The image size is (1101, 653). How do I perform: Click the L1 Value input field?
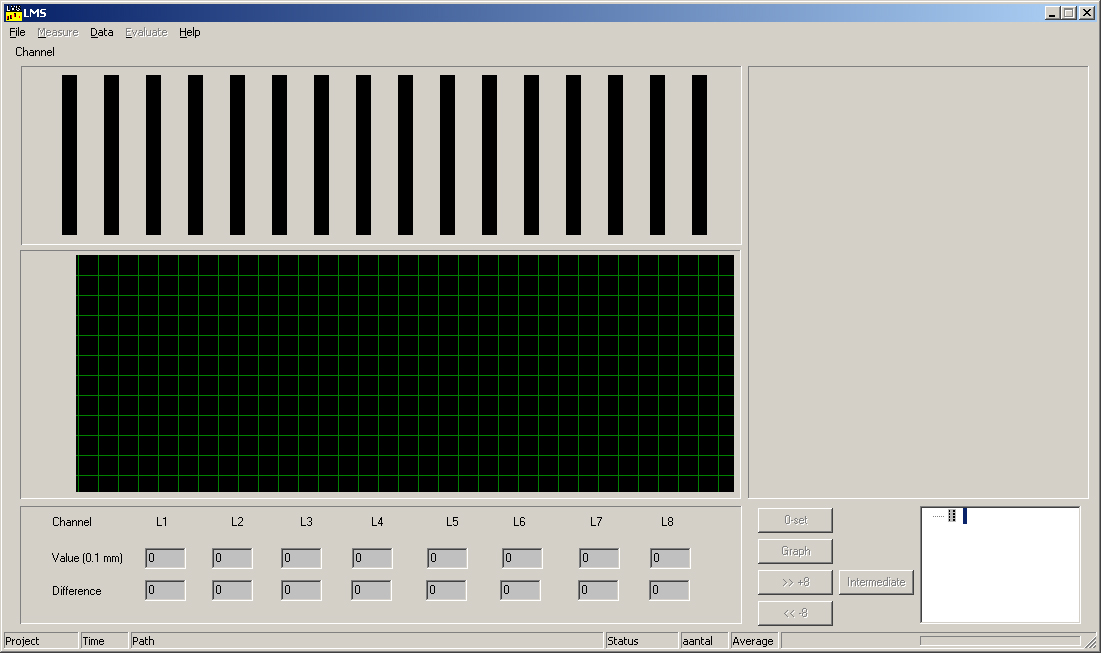[x=165, y=558]
